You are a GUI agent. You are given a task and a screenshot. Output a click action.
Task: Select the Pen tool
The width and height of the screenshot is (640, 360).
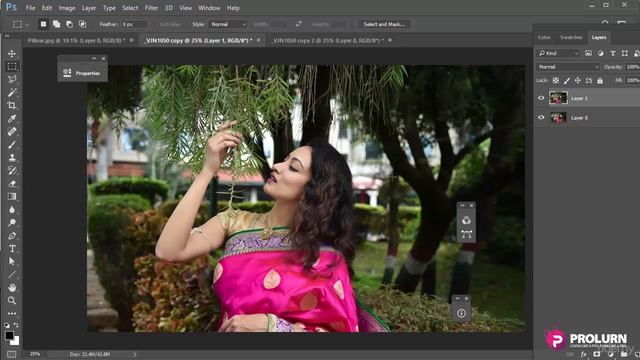[x=12, y=236]
